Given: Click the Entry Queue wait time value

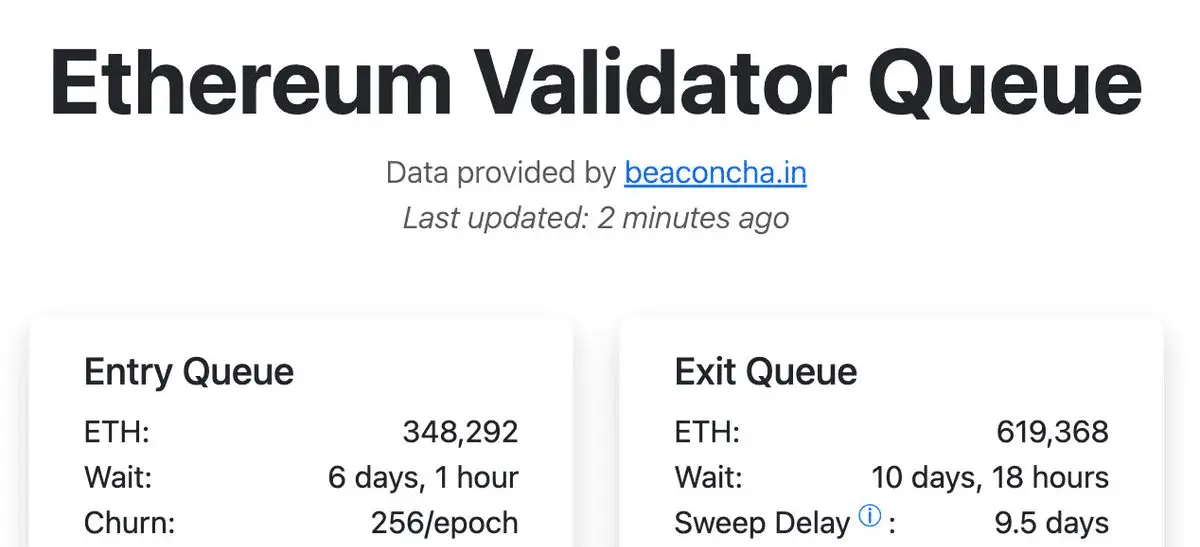Looking at the screenshot, I should point(423,477).
